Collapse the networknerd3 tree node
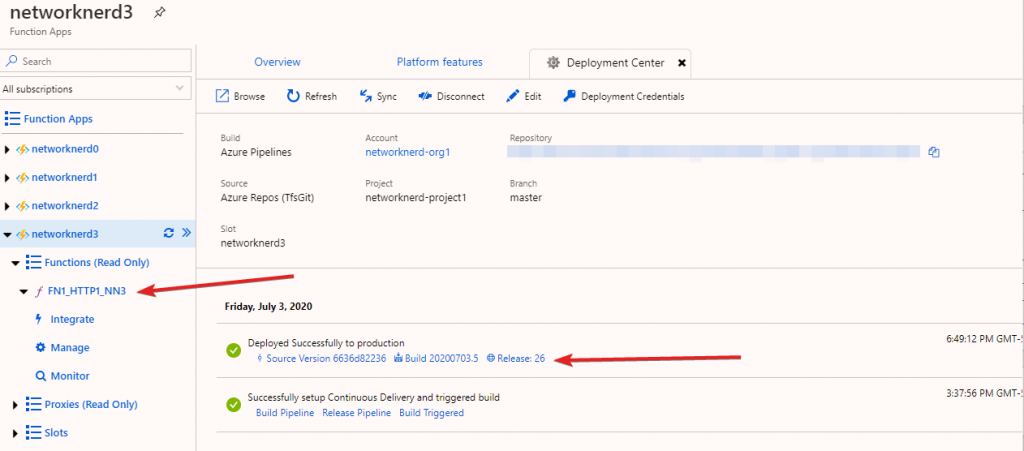This screenshot has height=451, width=1024. 7,234
